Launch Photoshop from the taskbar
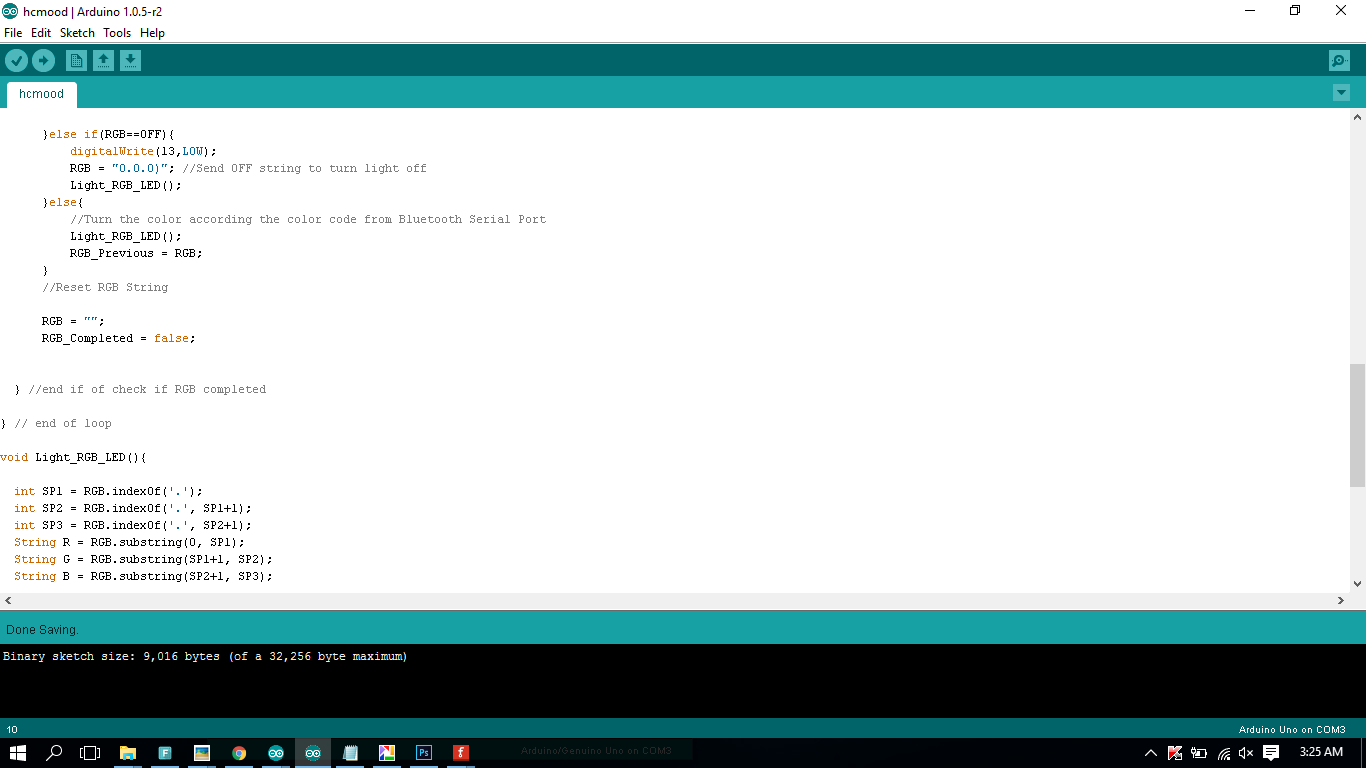 pyautogui.click(x=423, y=753)
